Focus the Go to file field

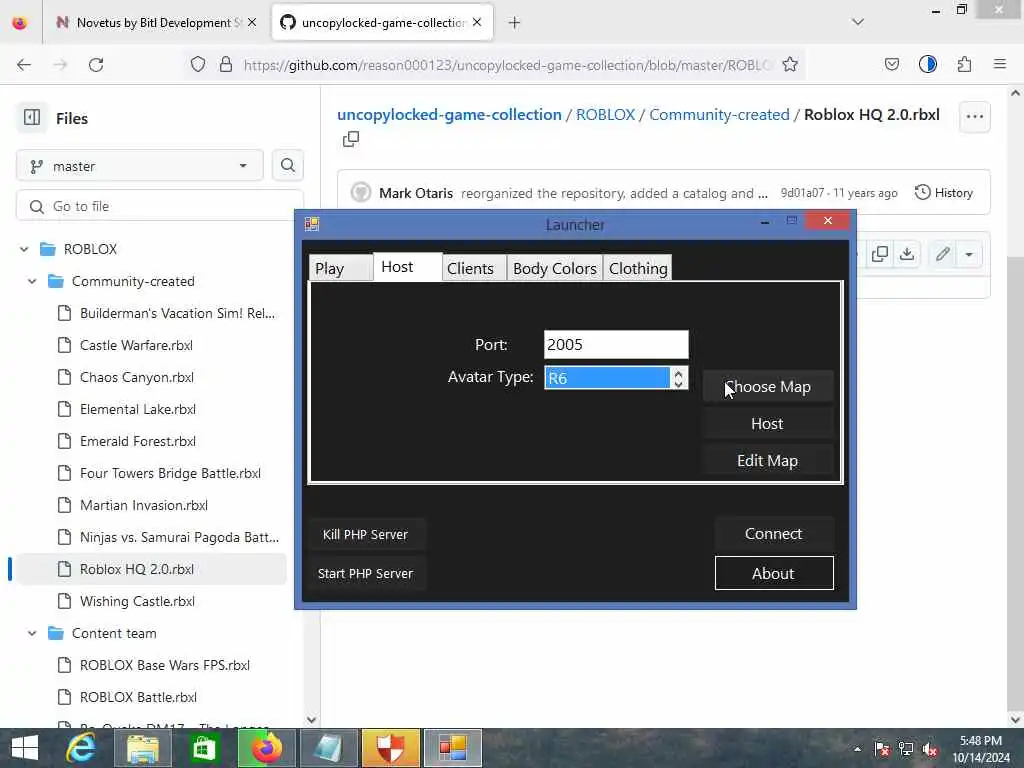[160, 206]
